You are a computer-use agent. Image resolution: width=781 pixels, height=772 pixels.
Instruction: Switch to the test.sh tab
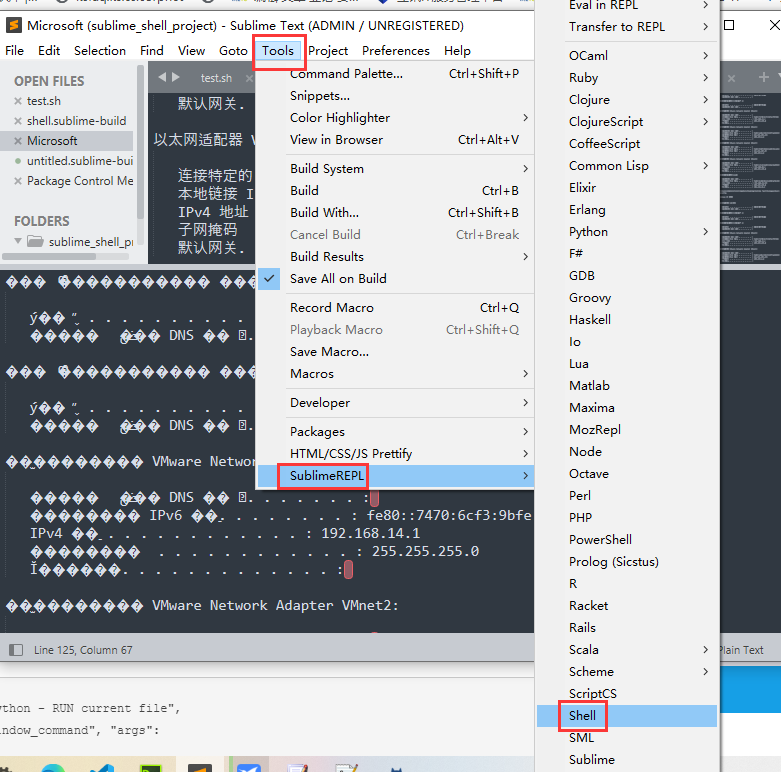pos(216,78)
